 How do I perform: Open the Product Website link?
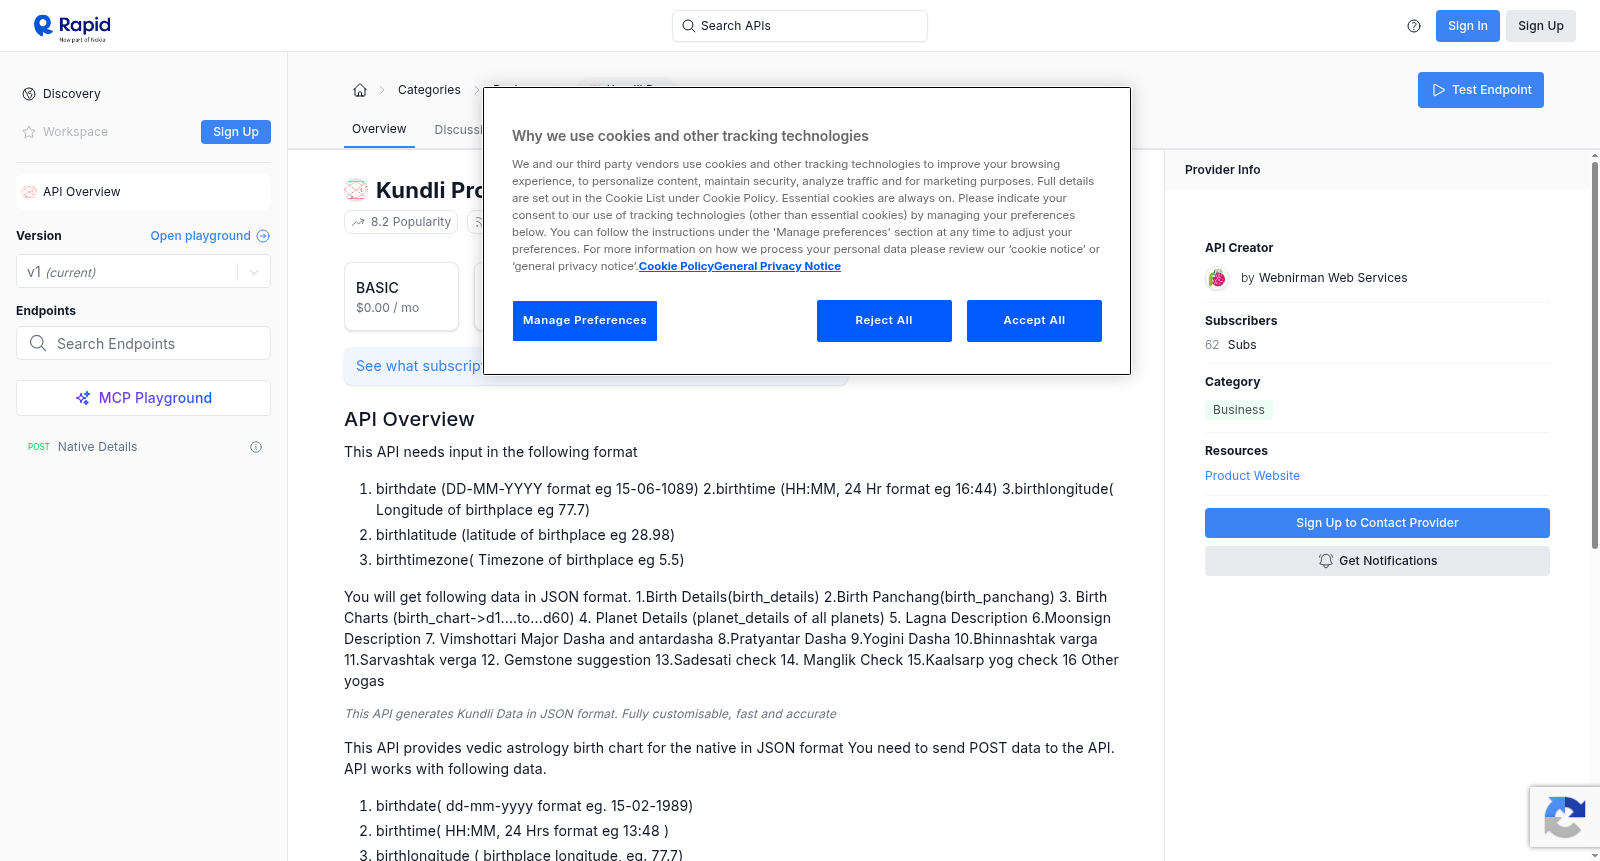point(1252,476)
